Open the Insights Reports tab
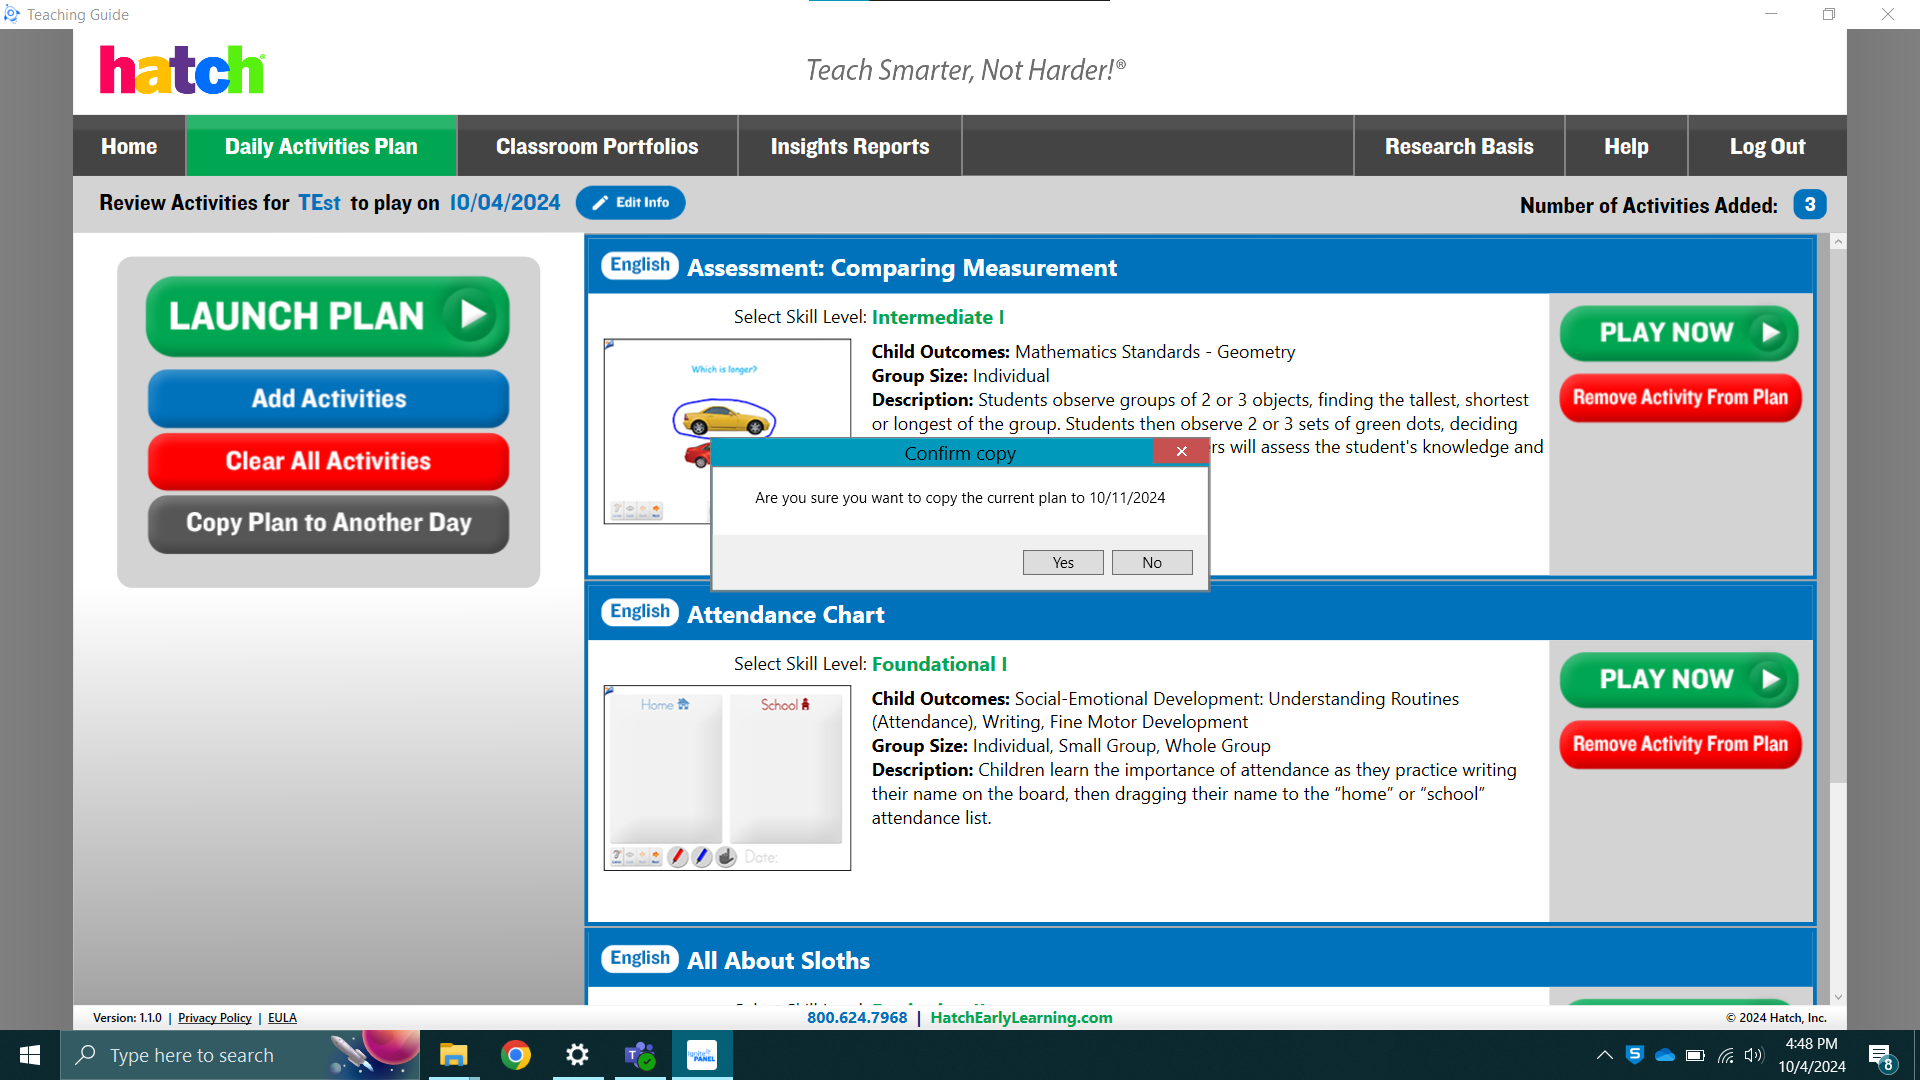The width and height of the screenshot is (1920, 1080). [849, 145]
